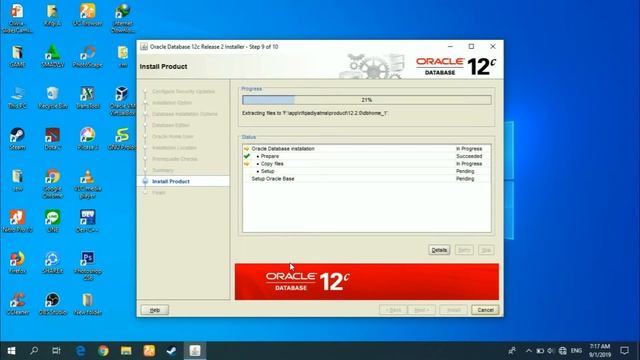
Task: Click the Copy files status row
Action: 367,164
